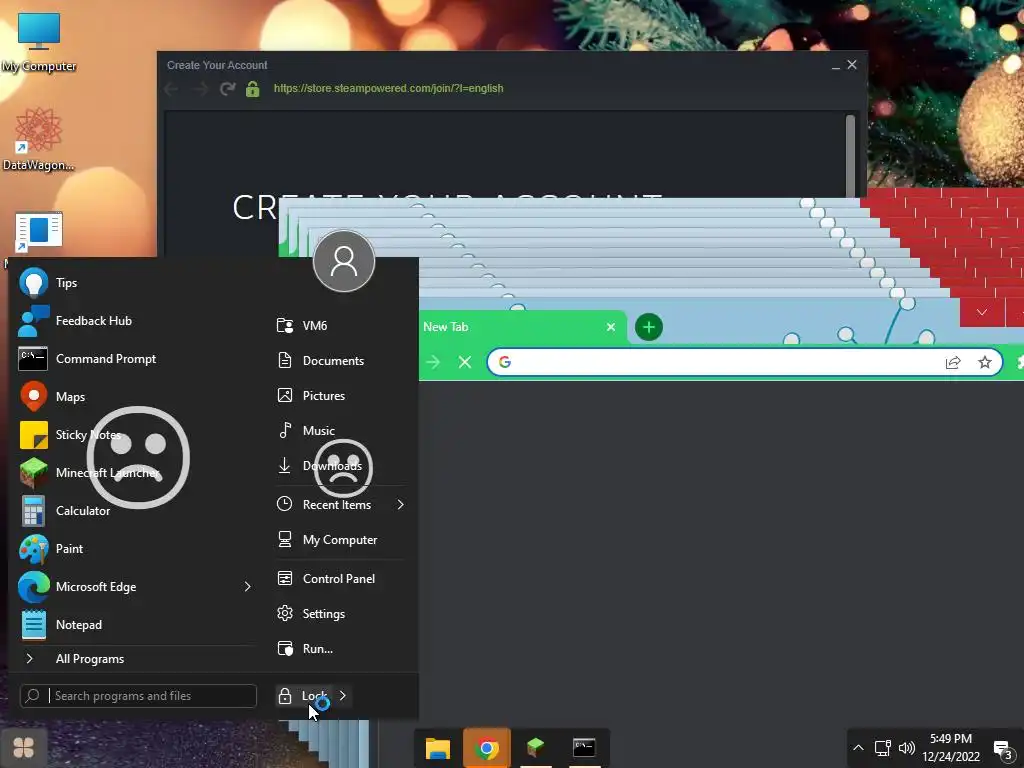
Task: Click the Steam secure lock icon
Action: click(x=253, y=88)
